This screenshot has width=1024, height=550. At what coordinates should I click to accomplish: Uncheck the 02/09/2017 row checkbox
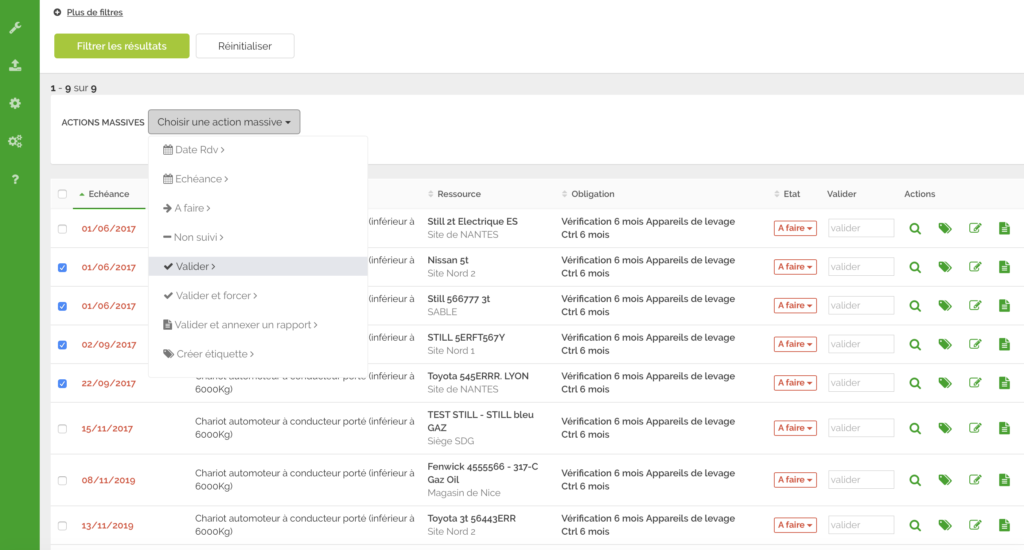(62, 345)
